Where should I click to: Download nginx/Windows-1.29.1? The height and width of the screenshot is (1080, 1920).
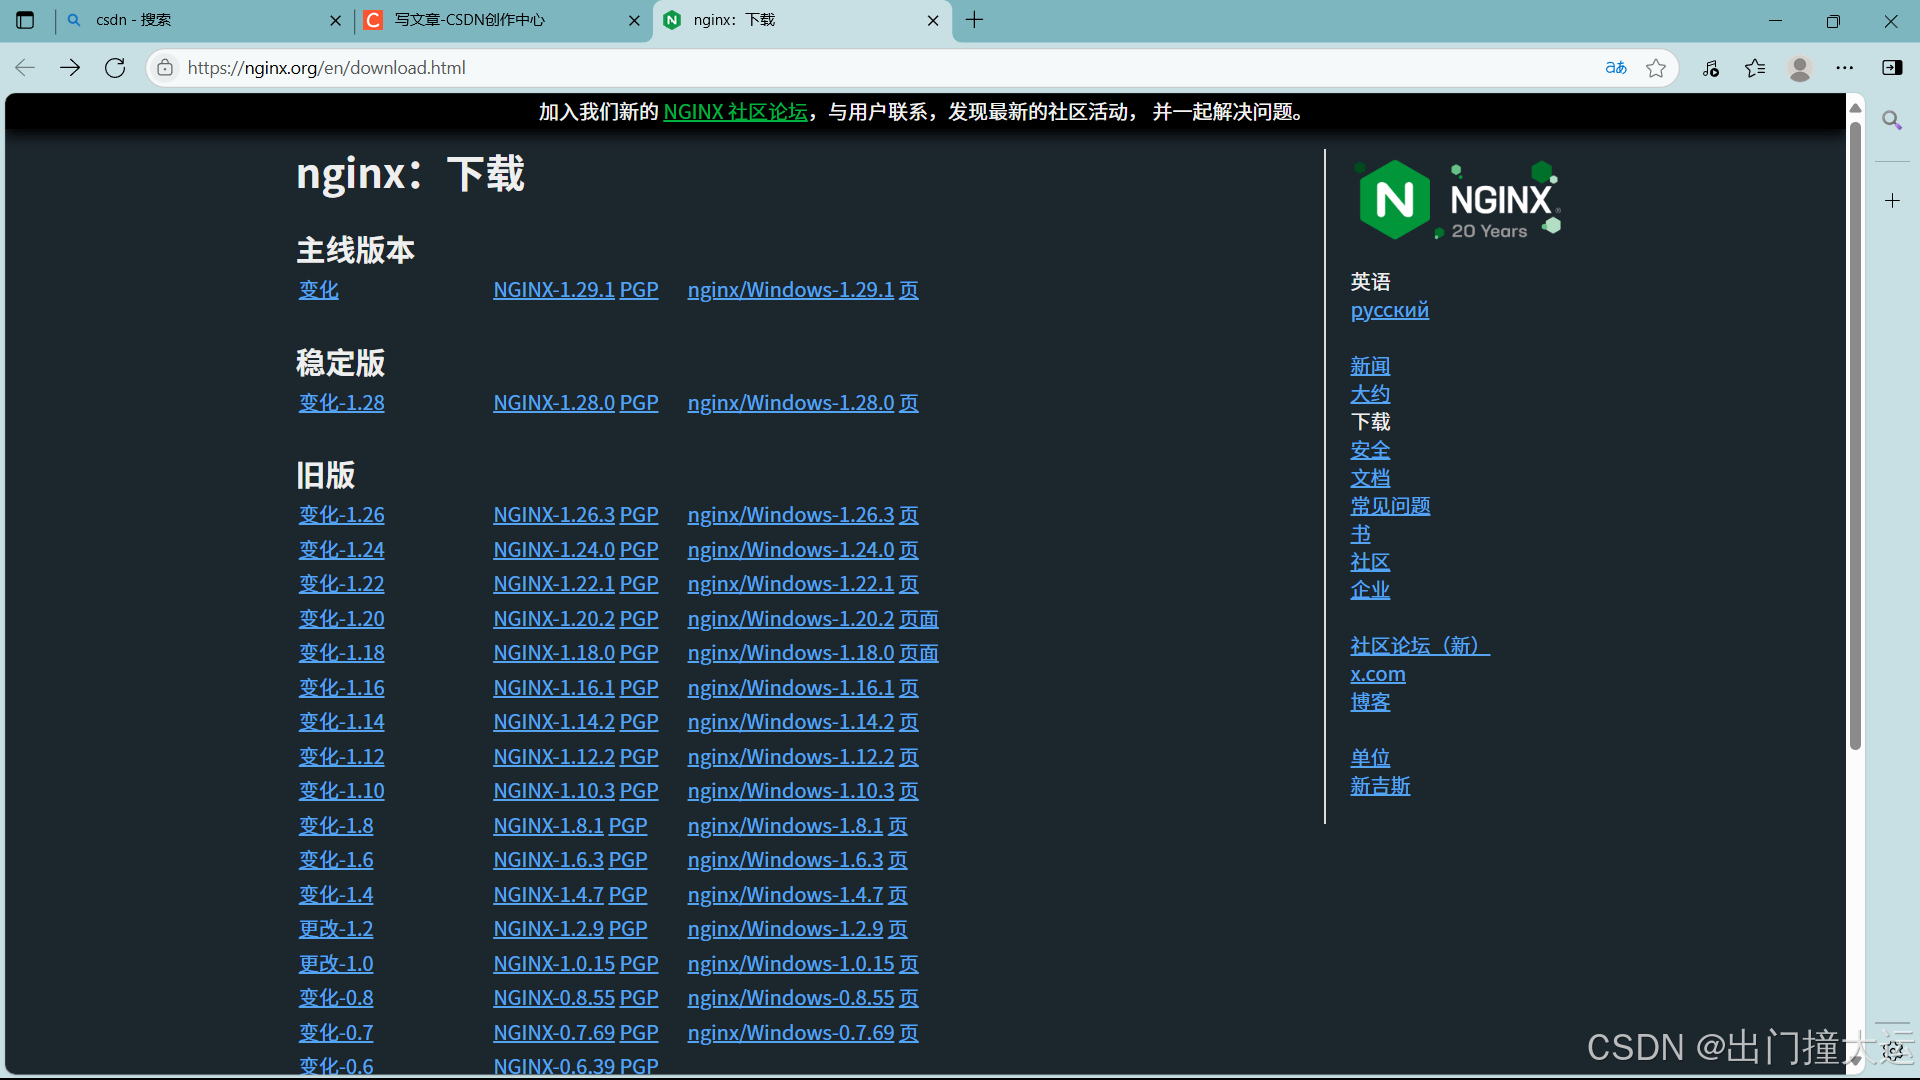tap(791, 290)
